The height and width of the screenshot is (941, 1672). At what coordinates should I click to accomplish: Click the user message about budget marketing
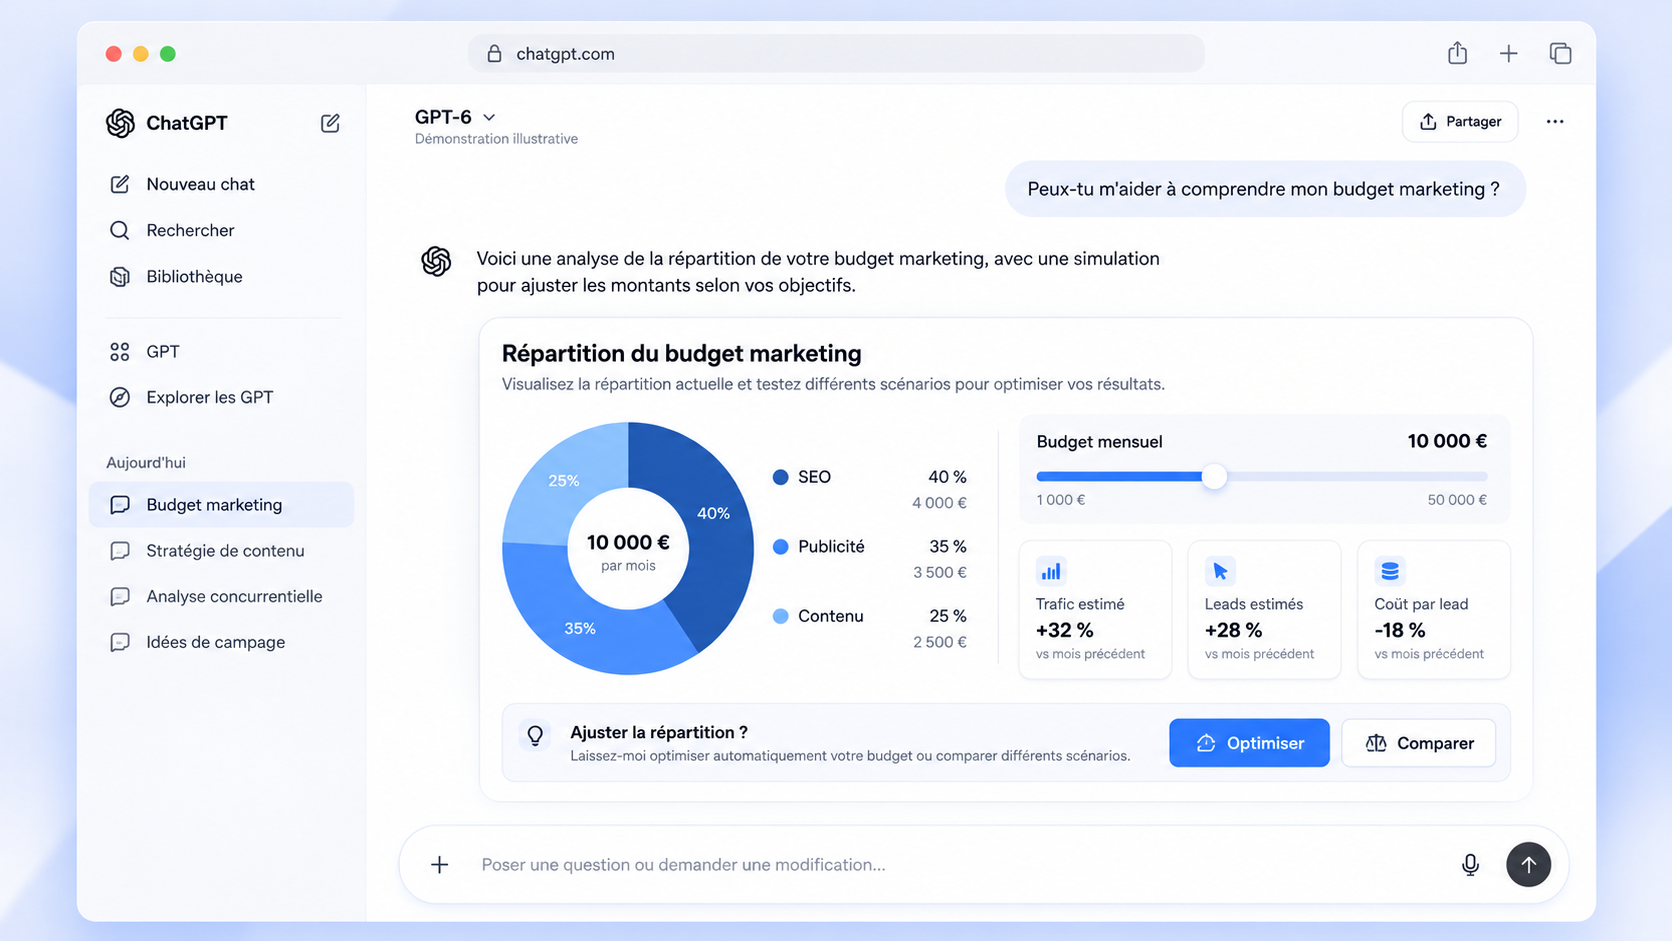pos(1264,189)
